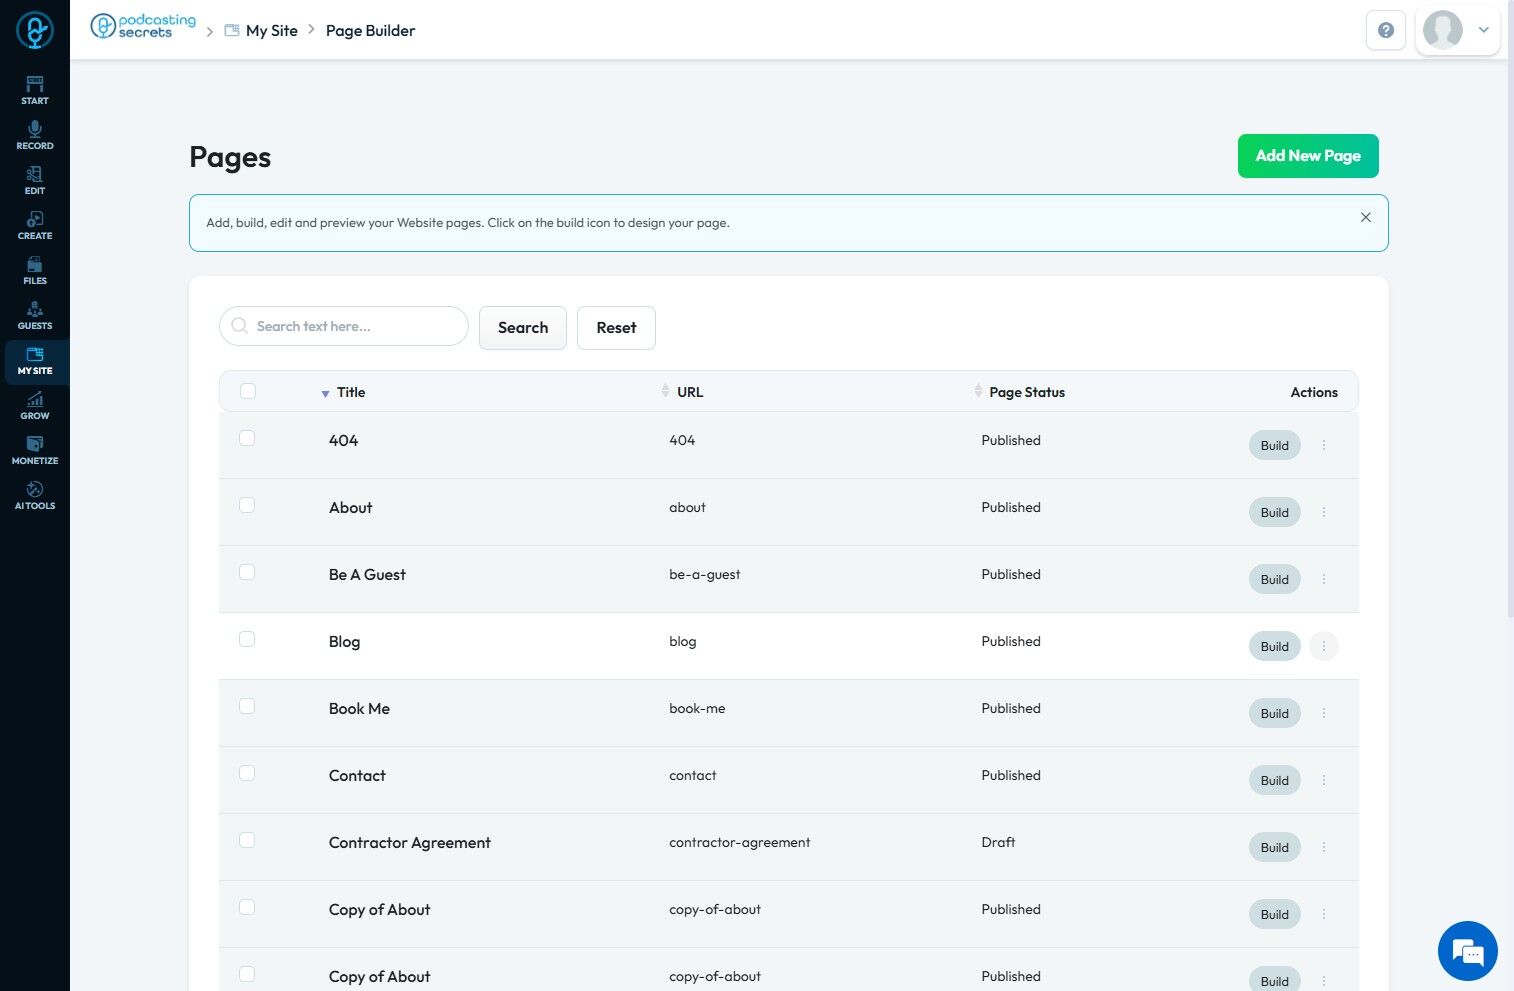
Task: Sort the table by Page Status
Action: coord(1026,392)
